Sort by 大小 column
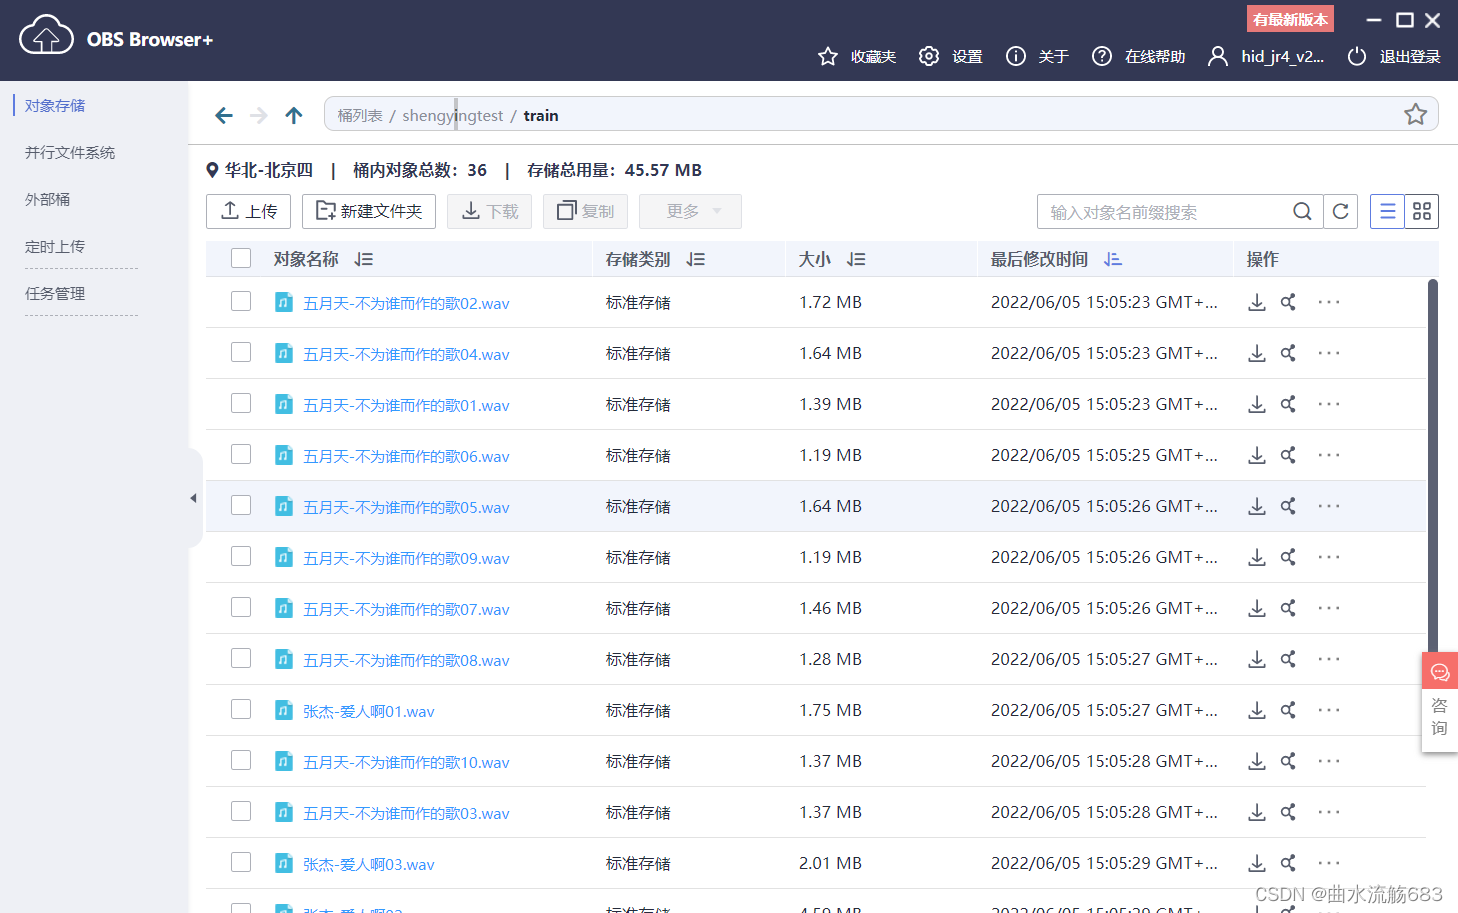 (x=856, y=259)
